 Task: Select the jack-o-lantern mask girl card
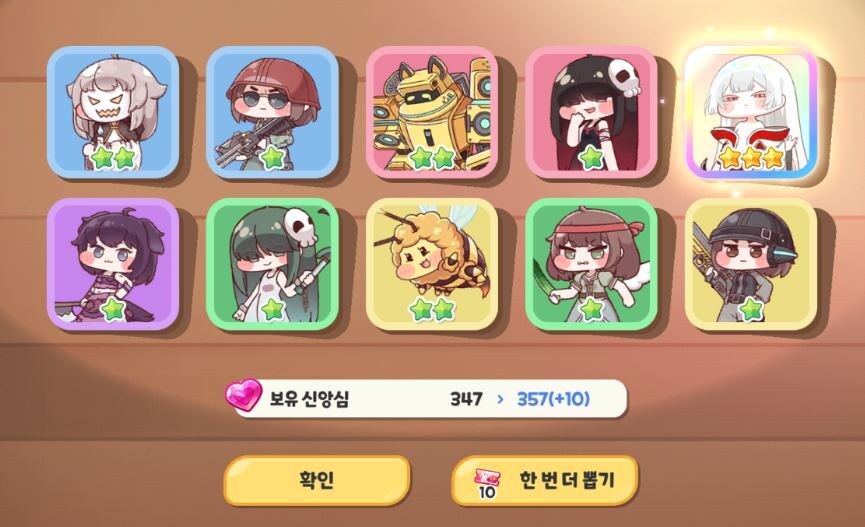113,112
